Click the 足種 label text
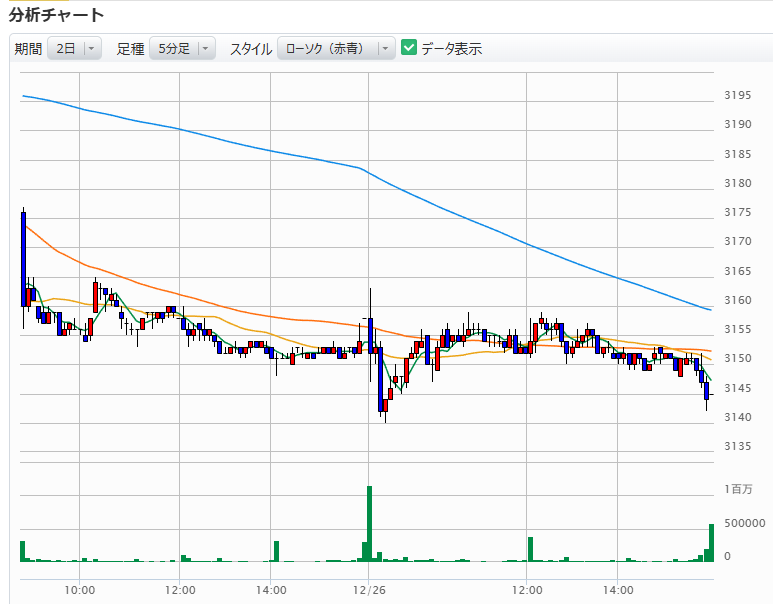This screenshot has width=773, height=604. point(130,48)
